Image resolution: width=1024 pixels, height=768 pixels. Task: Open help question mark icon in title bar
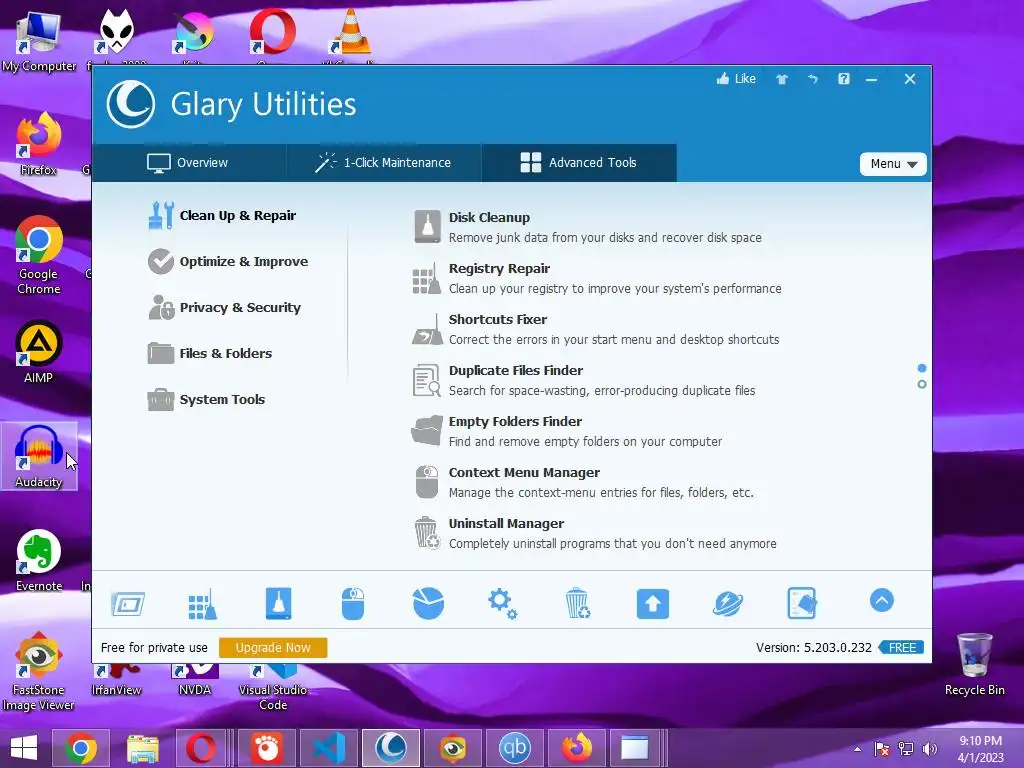(x=844, y=79)
